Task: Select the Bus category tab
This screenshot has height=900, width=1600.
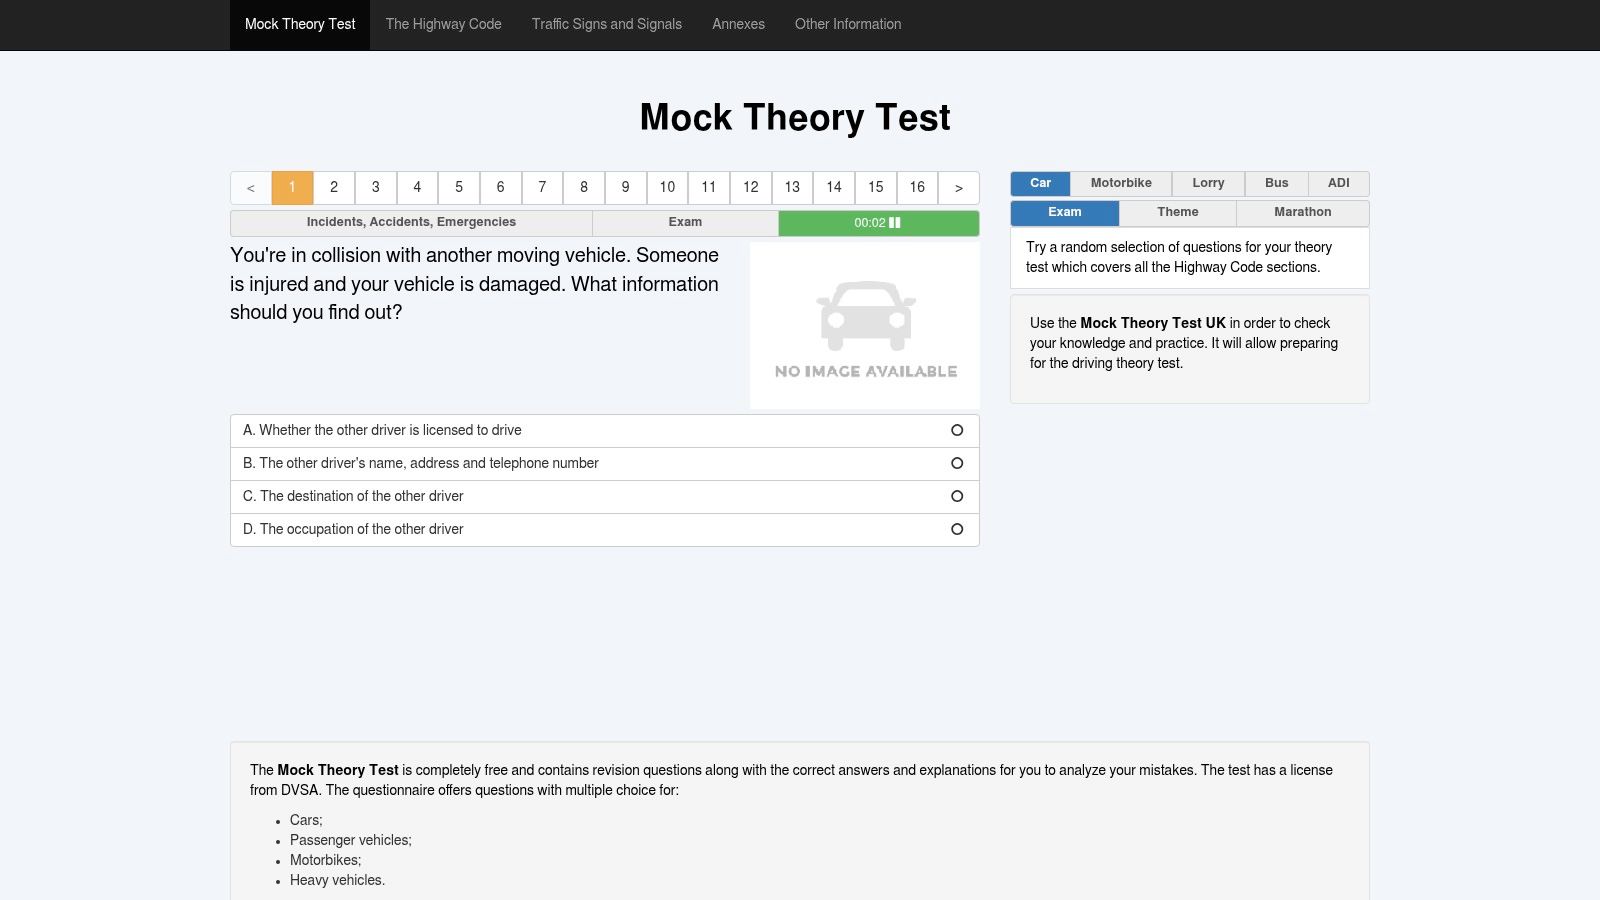Action: 1277,184
